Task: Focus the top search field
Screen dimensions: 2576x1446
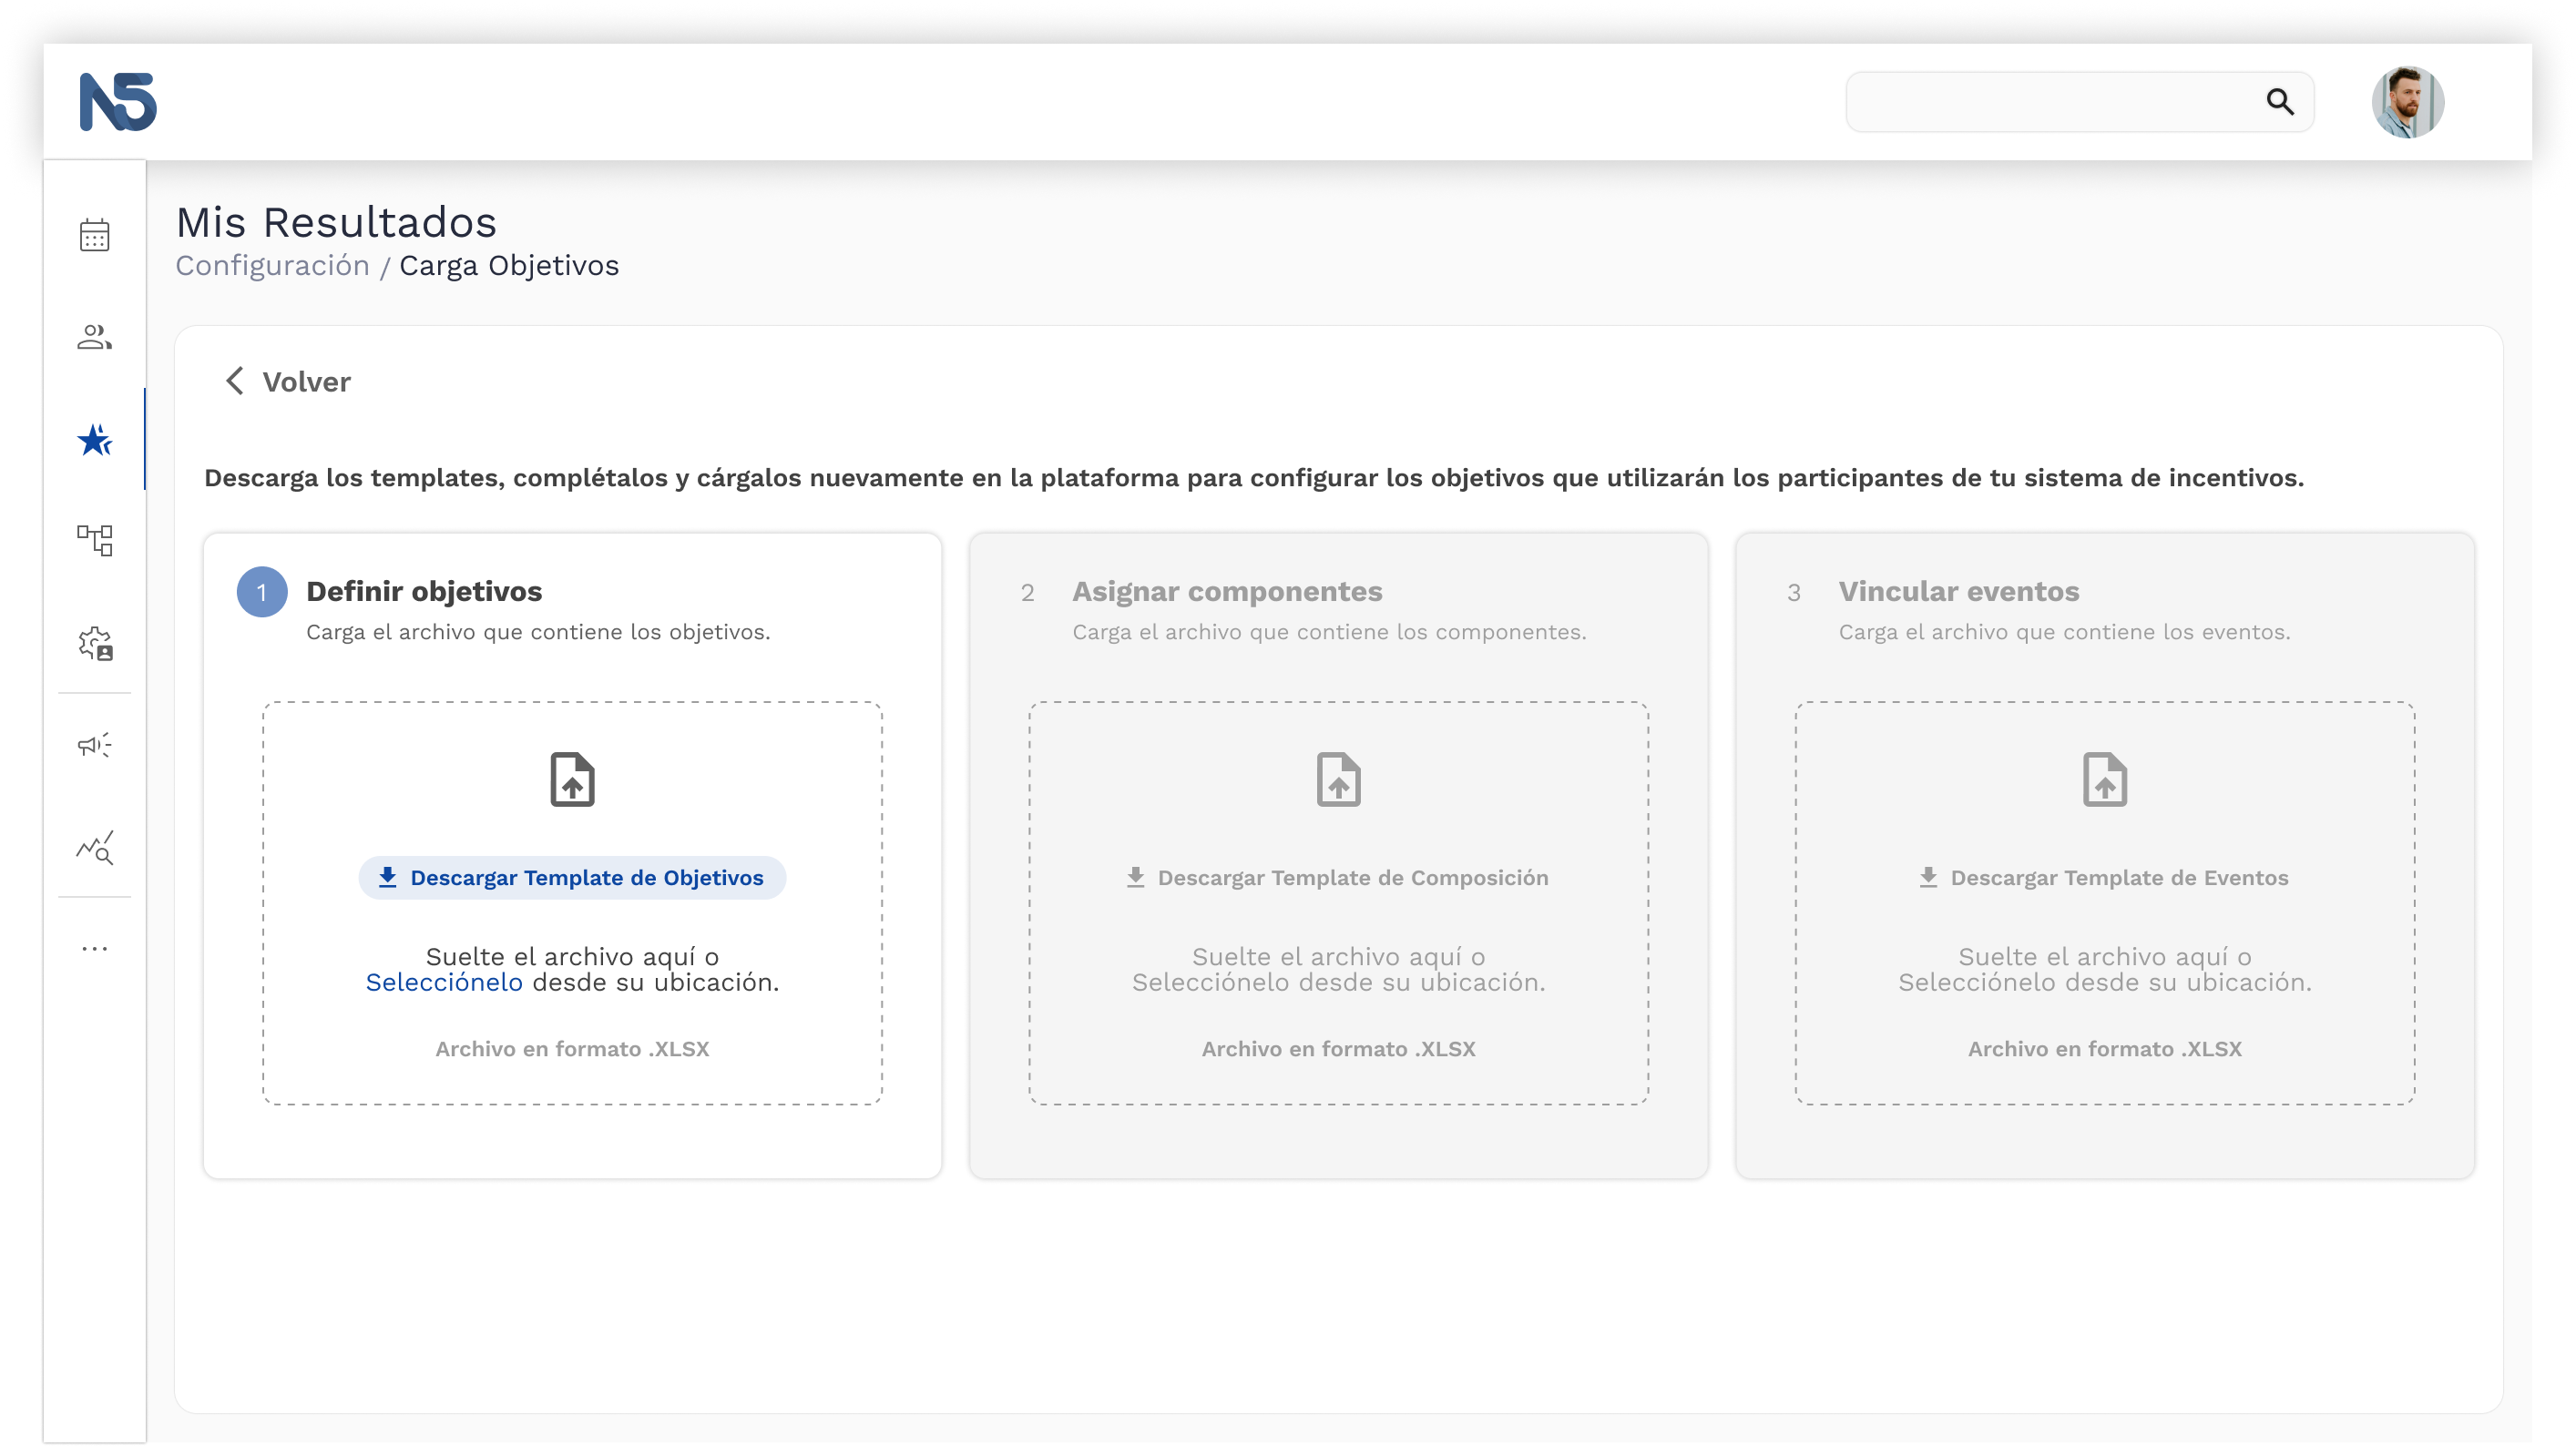Action: [2079, 101]
